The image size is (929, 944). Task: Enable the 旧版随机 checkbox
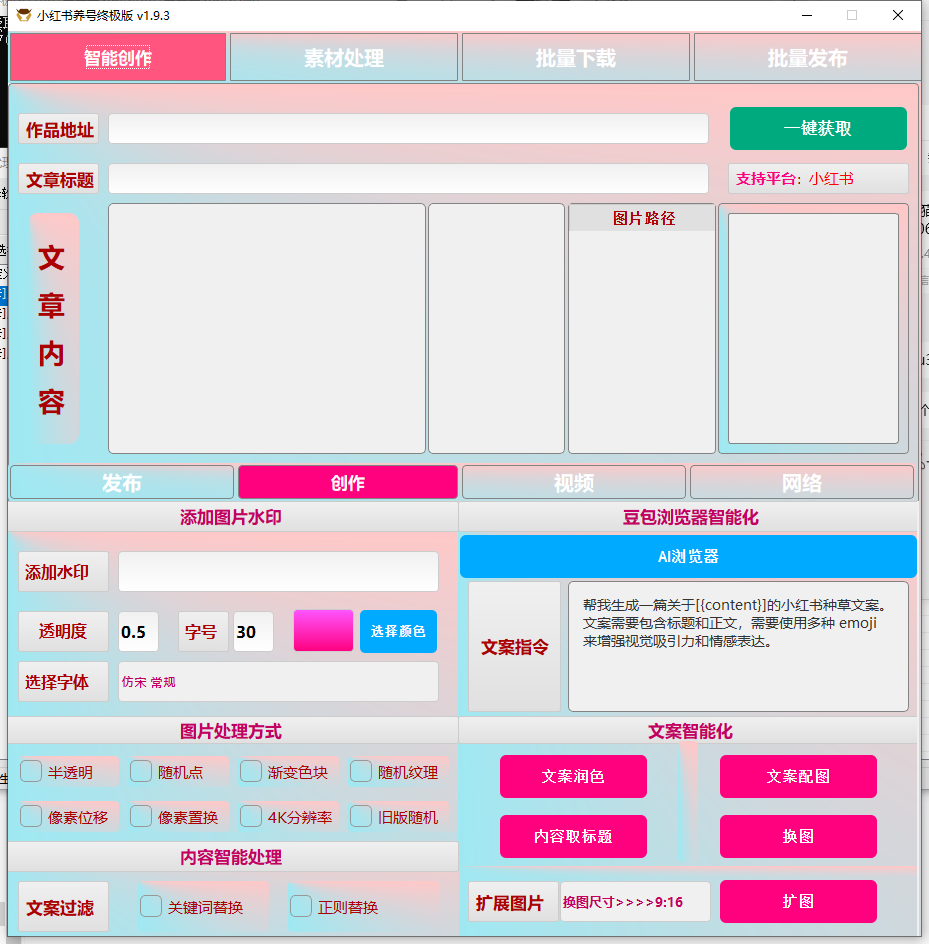pyautogui.click(x=361, y=816)
